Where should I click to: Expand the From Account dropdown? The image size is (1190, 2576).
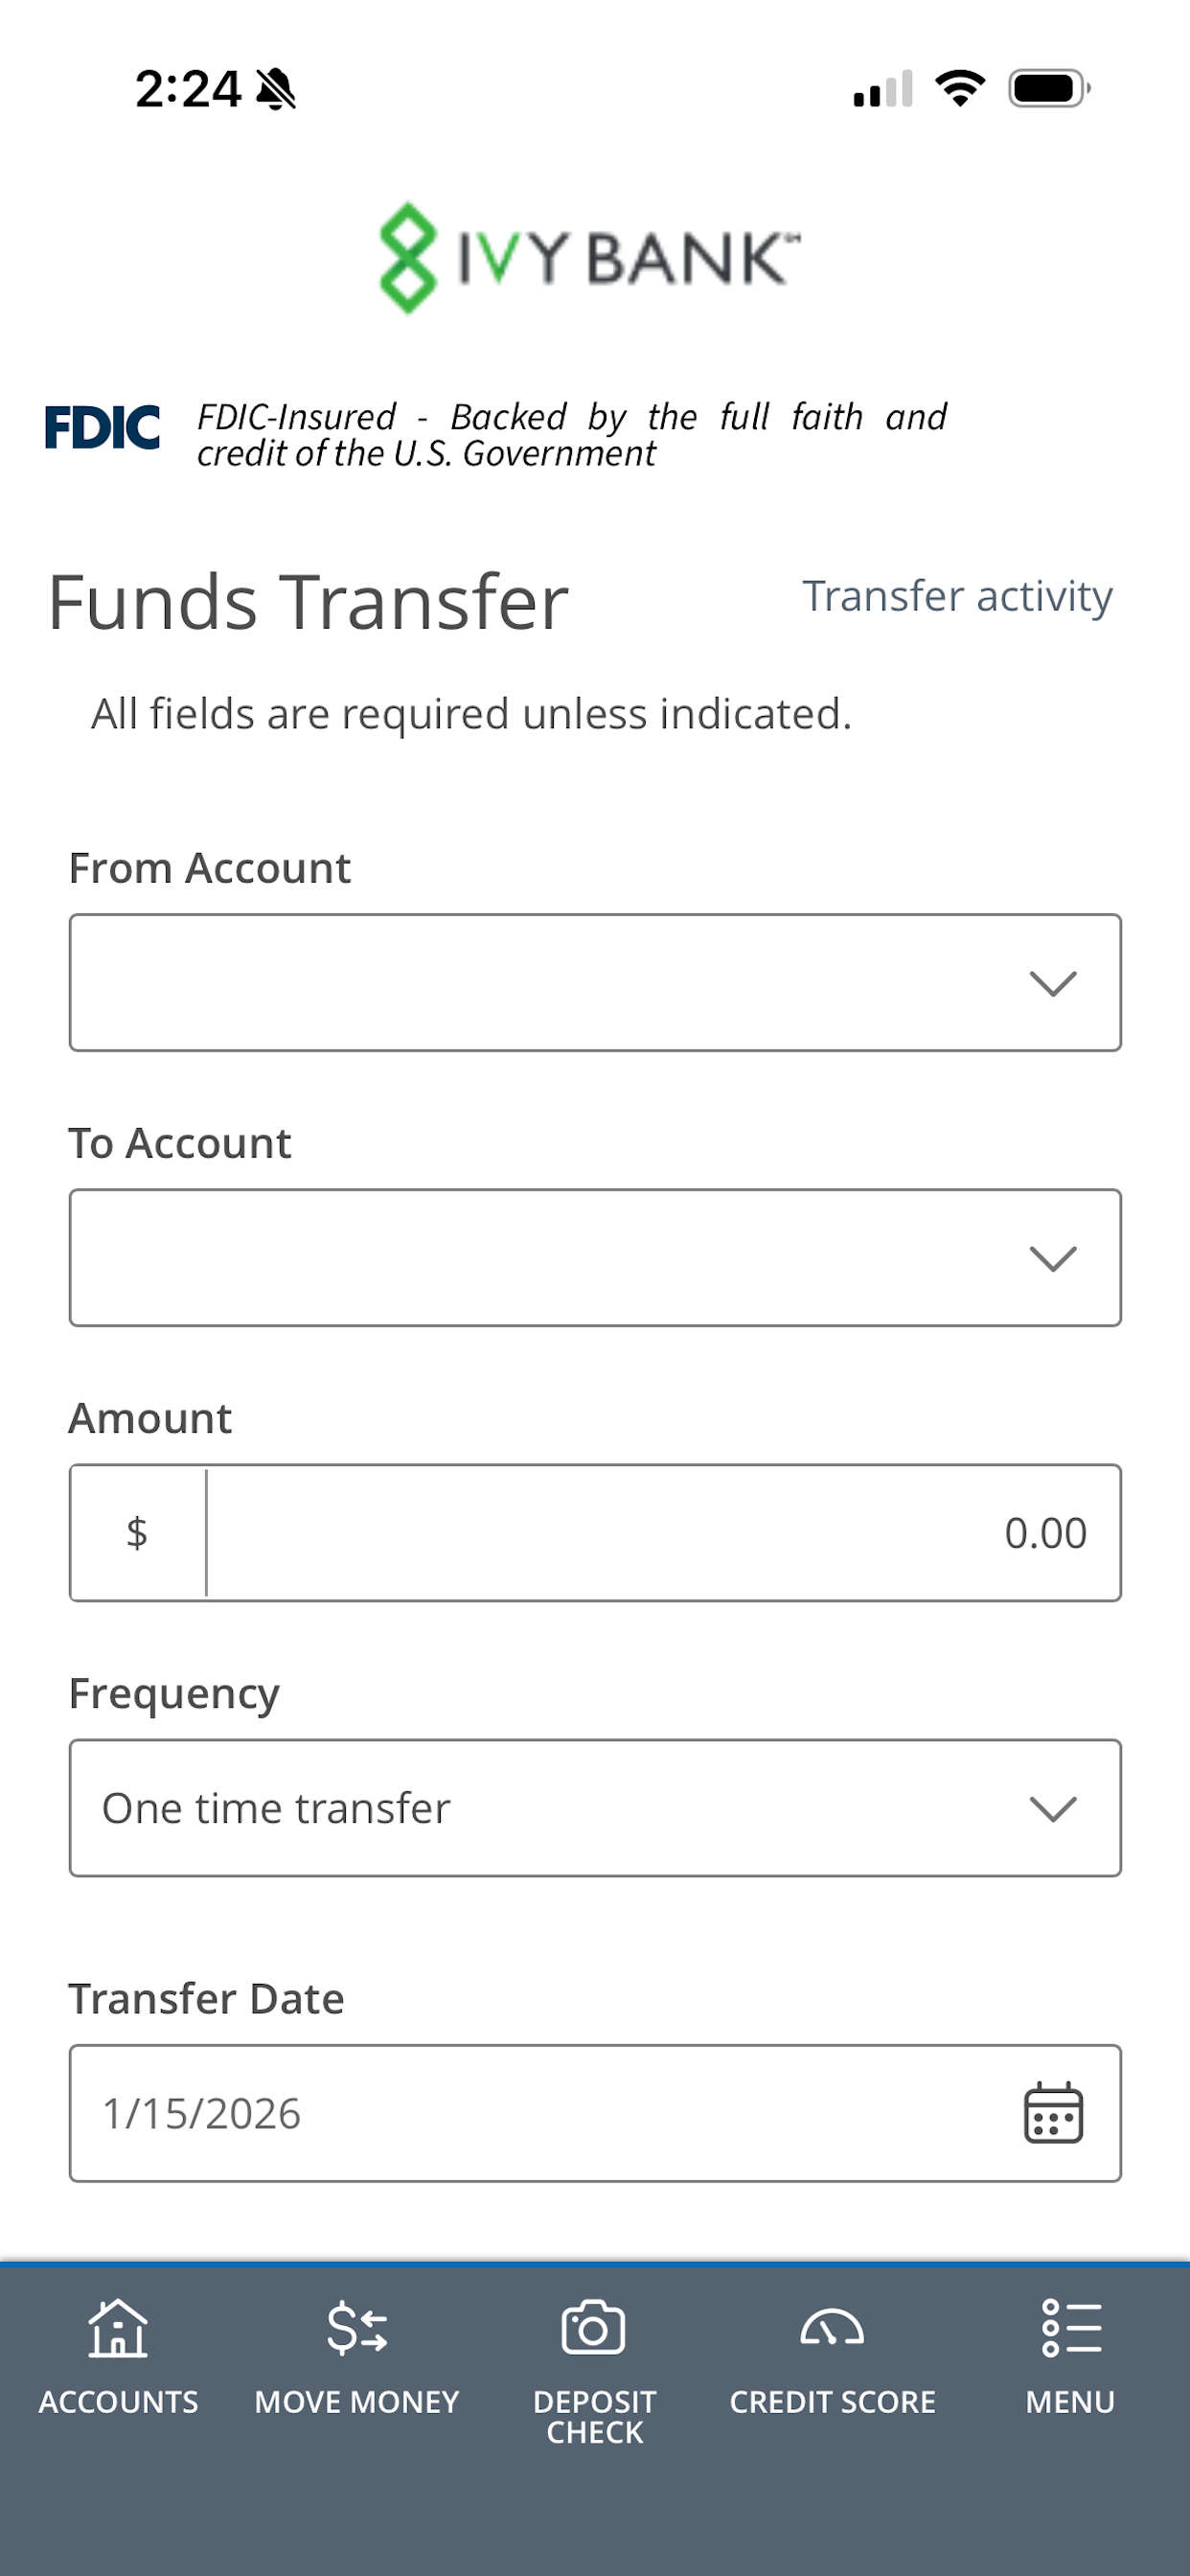(x=595, y=983)
